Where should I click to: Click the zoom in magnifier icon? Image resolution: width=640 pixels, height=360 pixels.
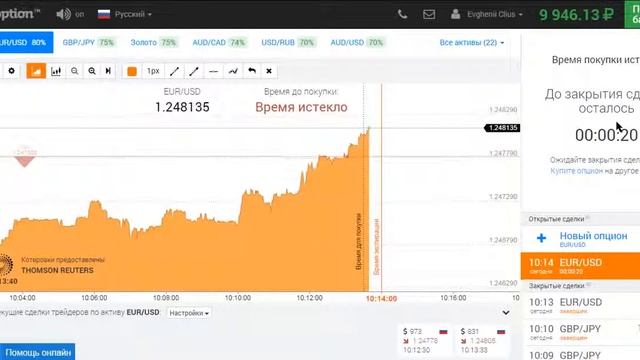[x=92, y=71]
